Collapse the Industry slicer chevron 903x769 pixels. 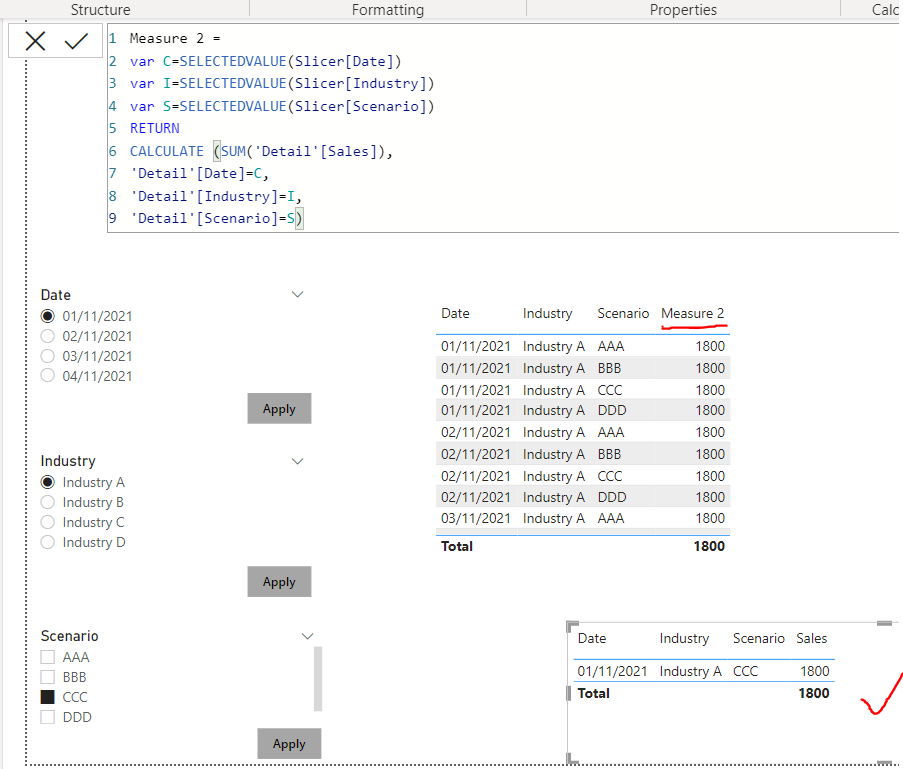pyautogui.click(x=297, y=461)
